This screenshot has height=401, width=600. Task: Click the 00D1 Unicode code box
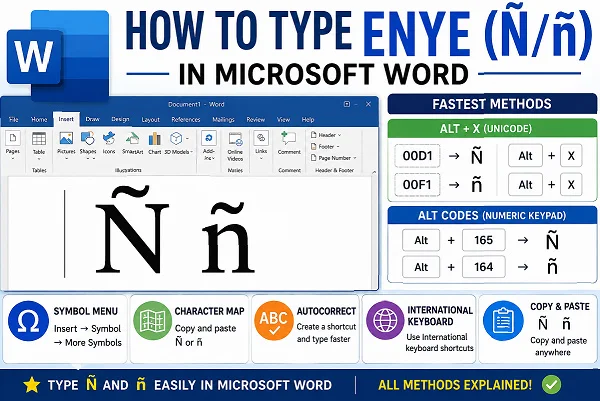(x=417, y=156)
